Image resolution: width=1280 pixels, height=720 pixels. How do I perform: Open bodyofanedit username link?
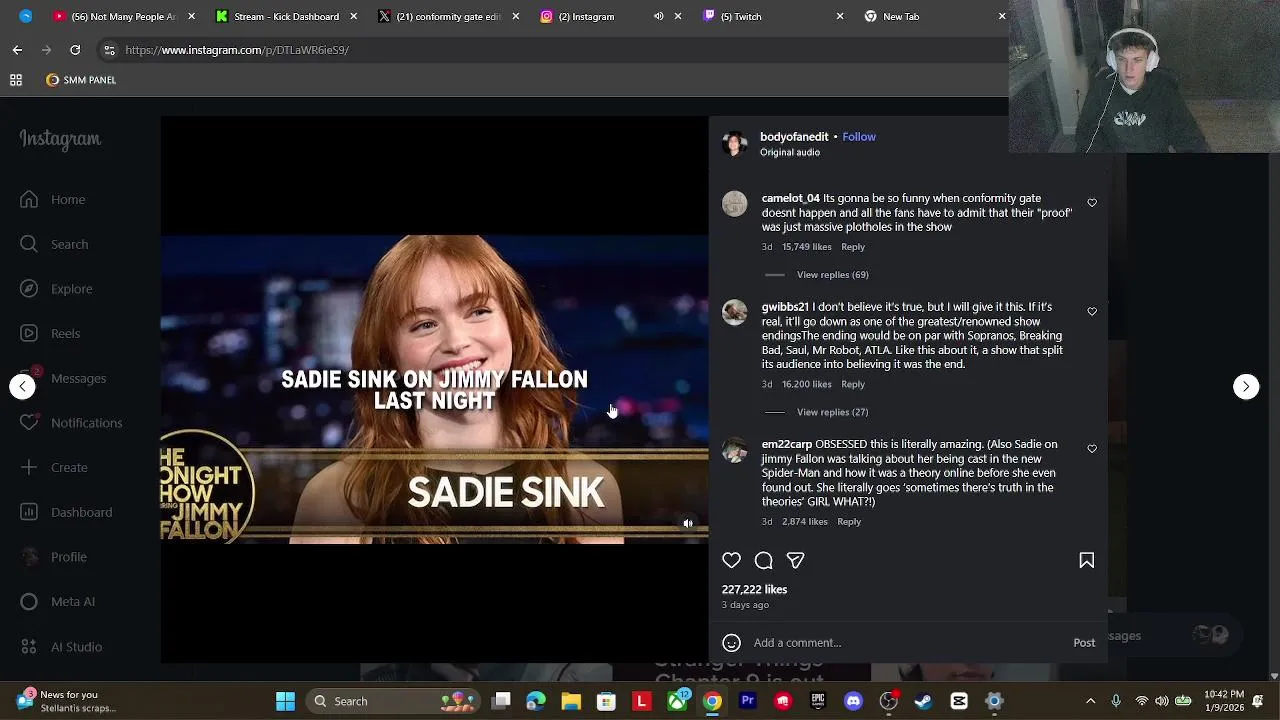(x=794, y=137)
